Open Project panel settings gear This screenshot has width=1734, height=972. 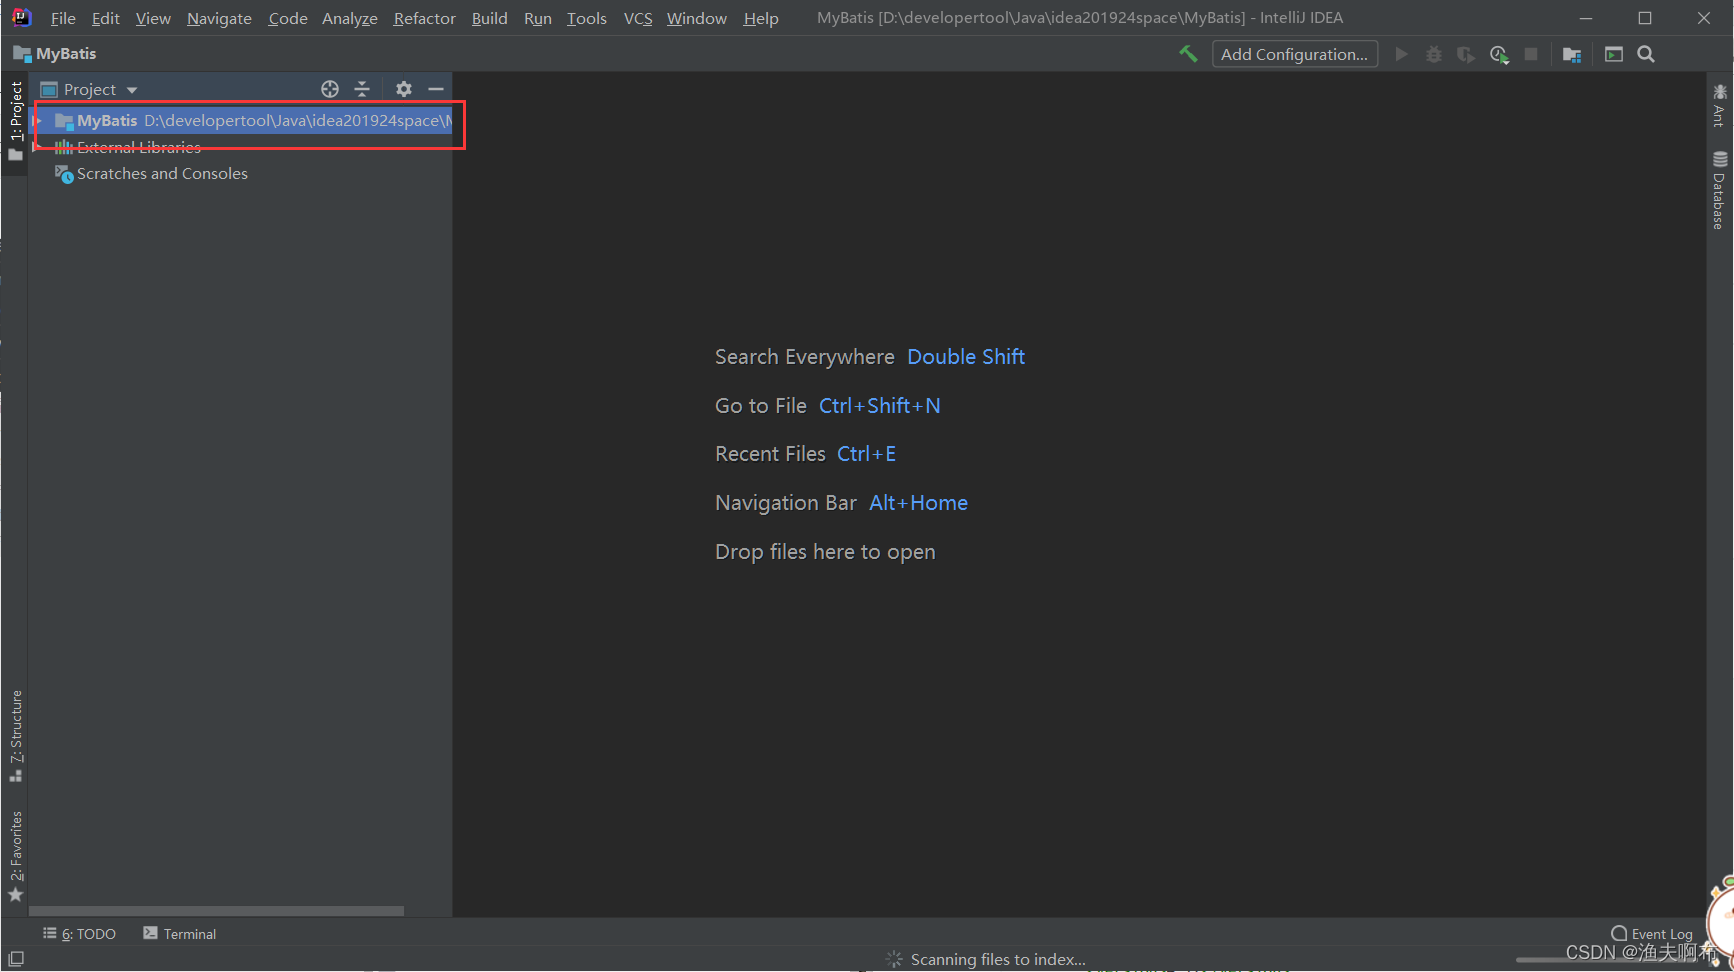(404, 89)
